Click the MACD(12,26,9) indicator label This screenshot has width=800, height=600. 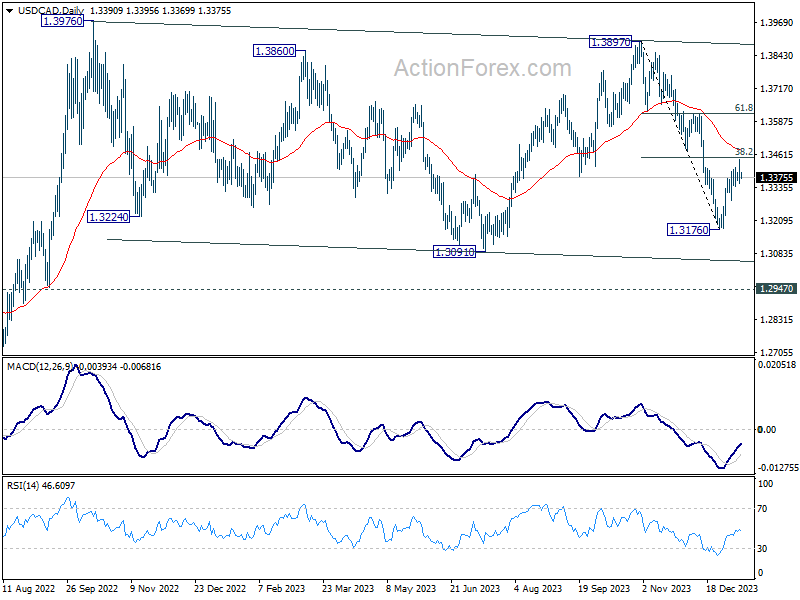pos(40,367)
